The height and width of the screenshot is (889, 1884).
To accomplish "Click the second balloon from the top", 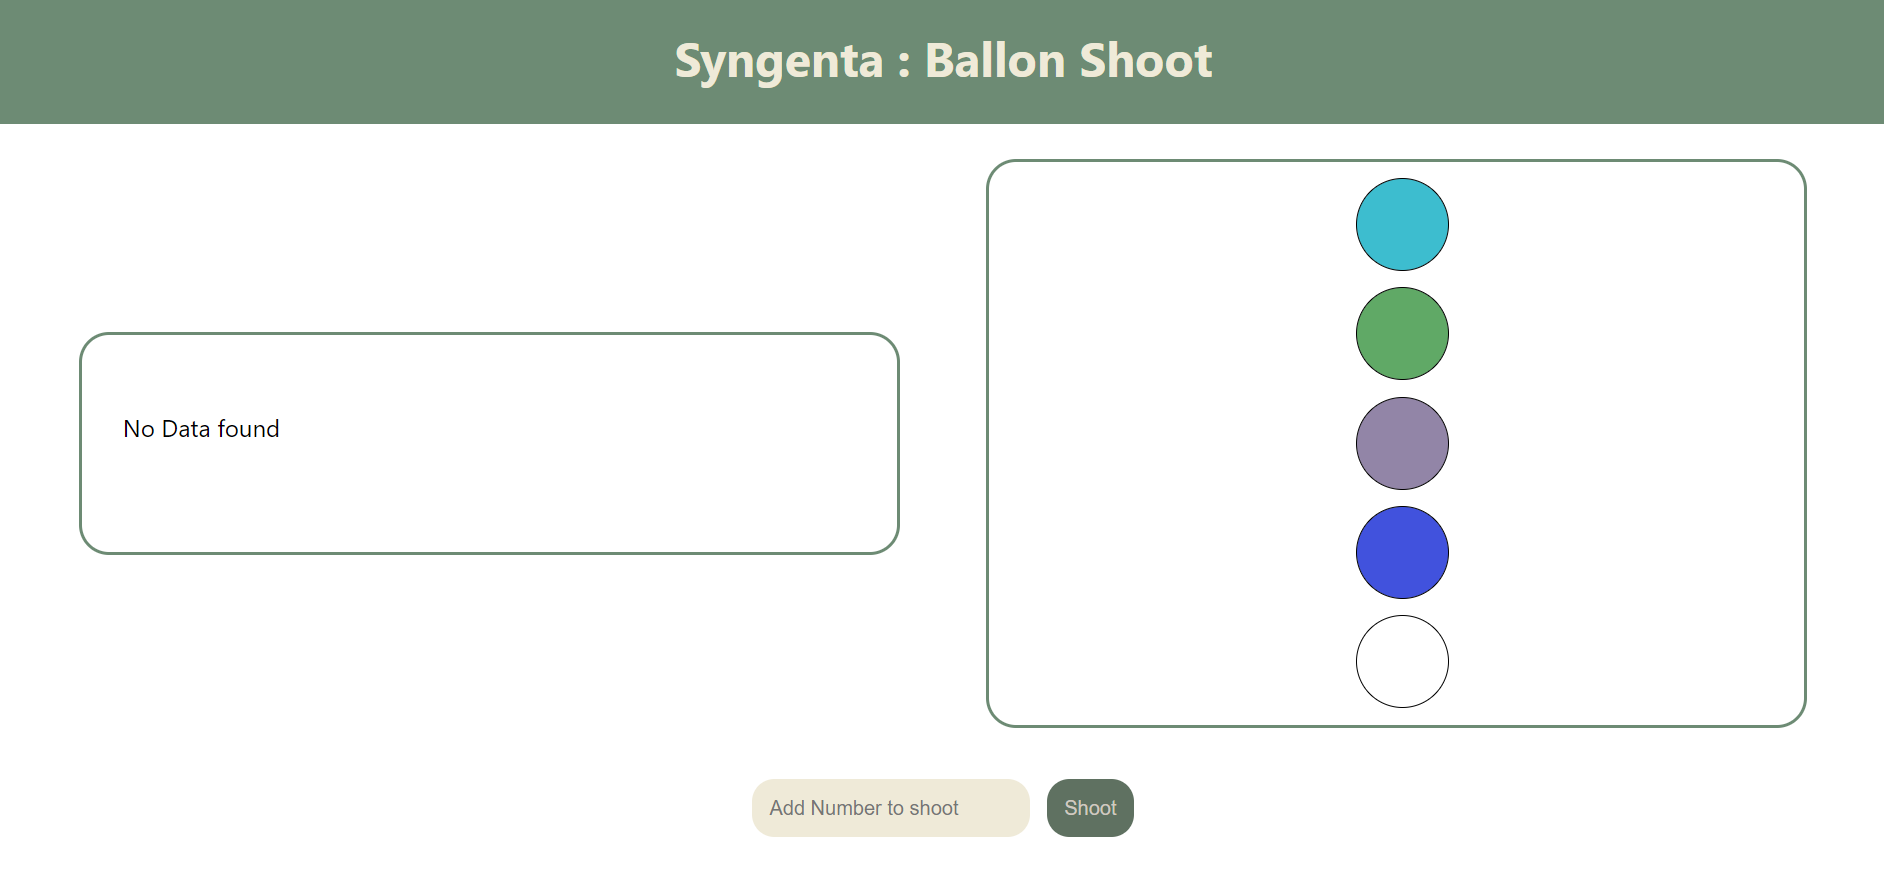I will [1402, 333].
